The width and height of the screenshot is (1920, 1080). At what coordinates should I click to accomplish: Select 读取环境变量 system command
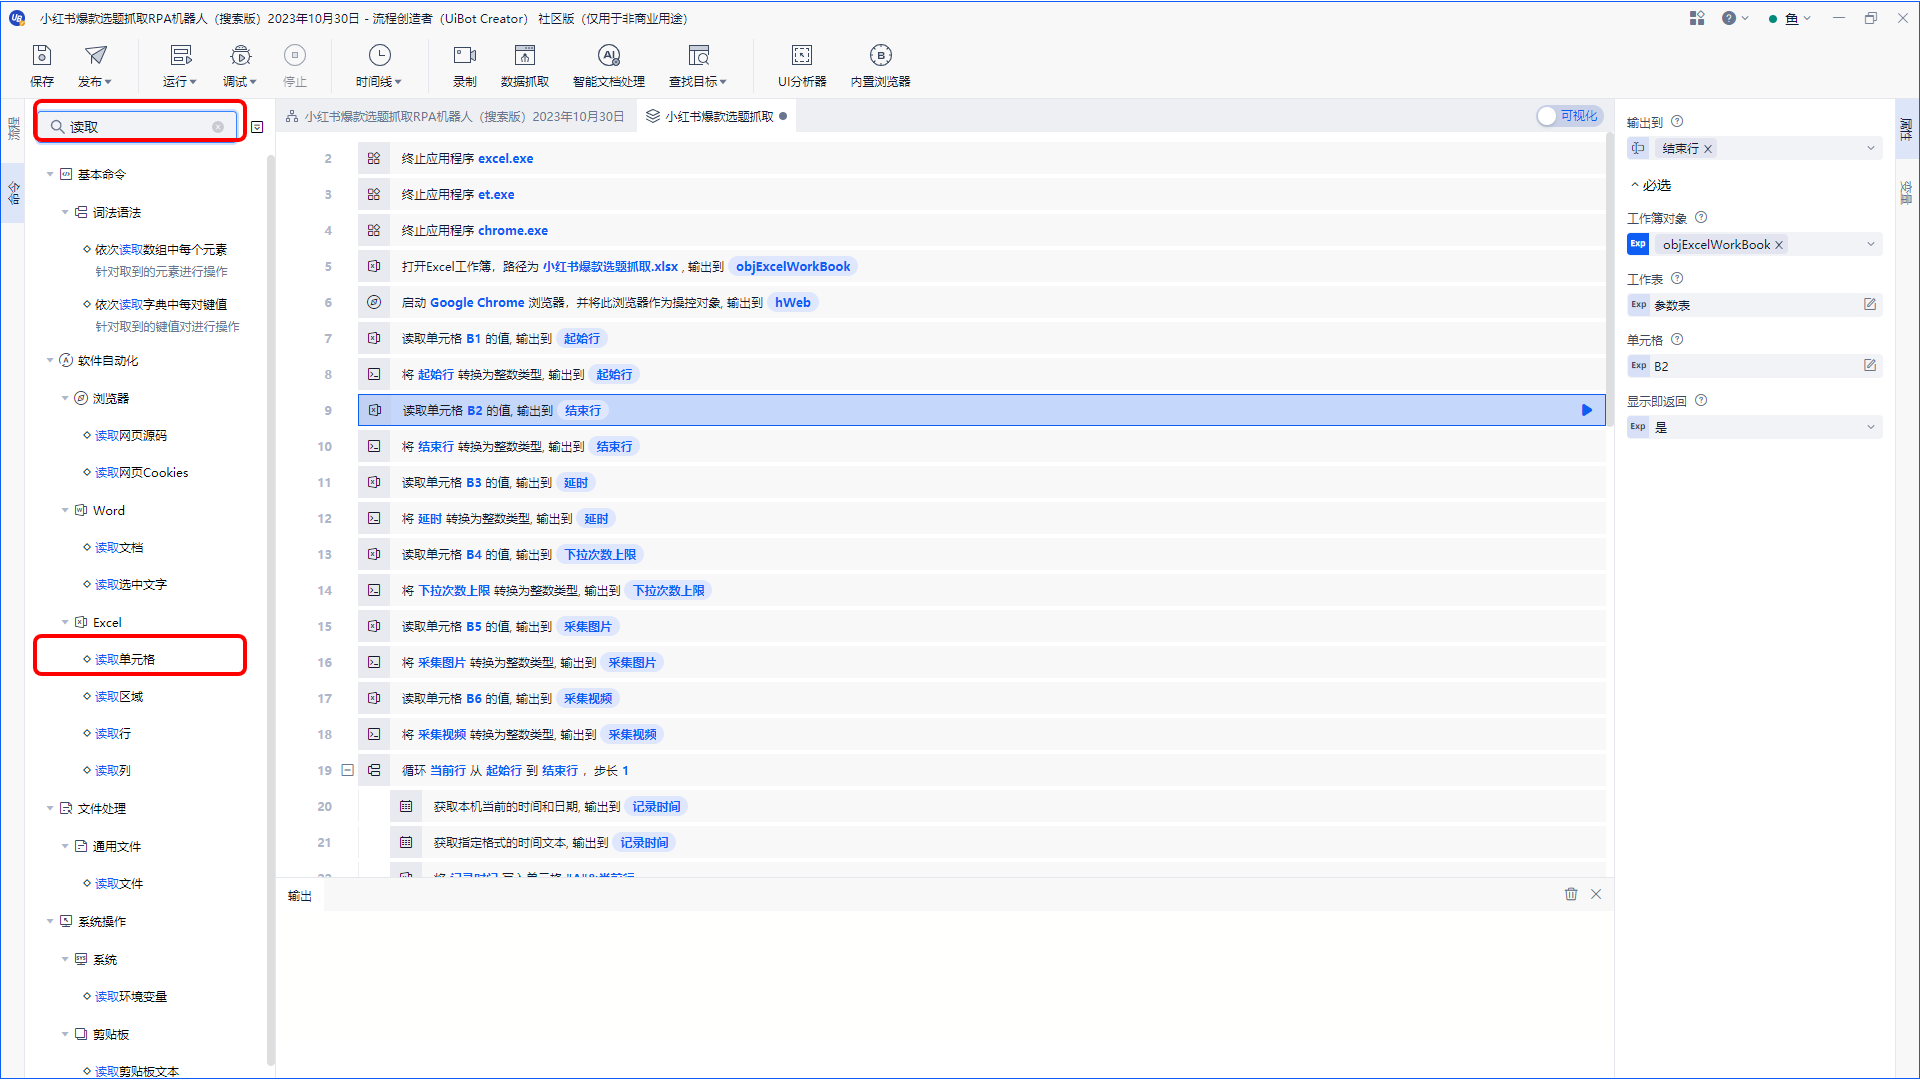pos(131,996)
